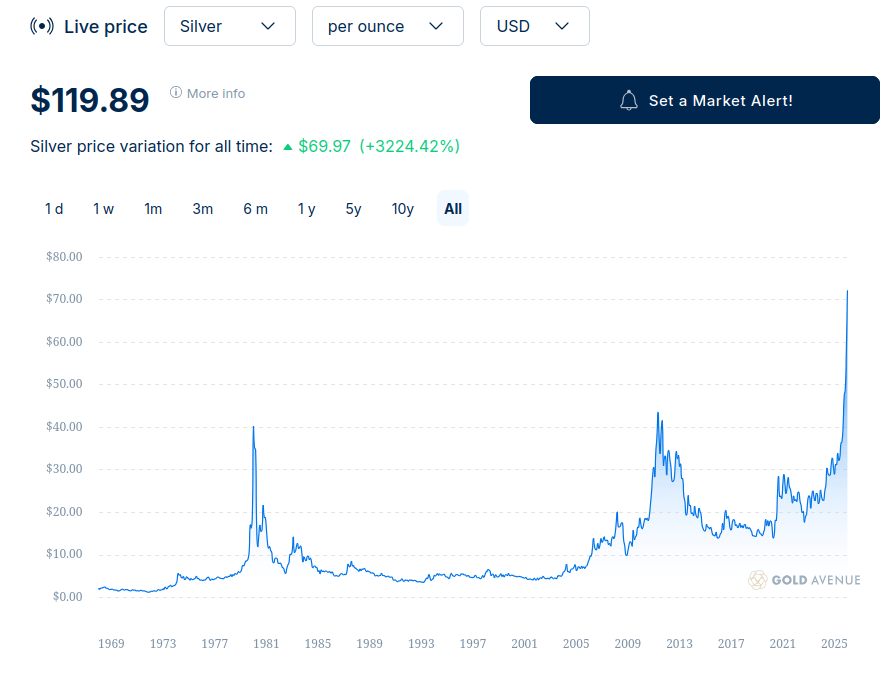Select the All time range tab

453,208
